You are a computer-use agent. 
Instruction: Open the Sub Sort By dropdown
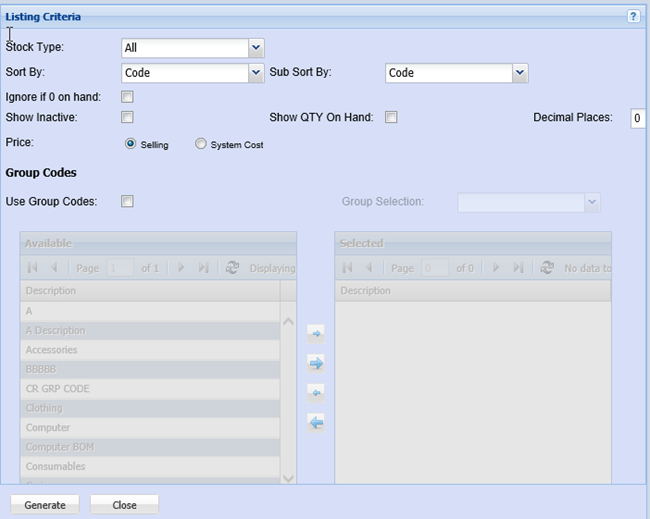[x=519, y=73]
